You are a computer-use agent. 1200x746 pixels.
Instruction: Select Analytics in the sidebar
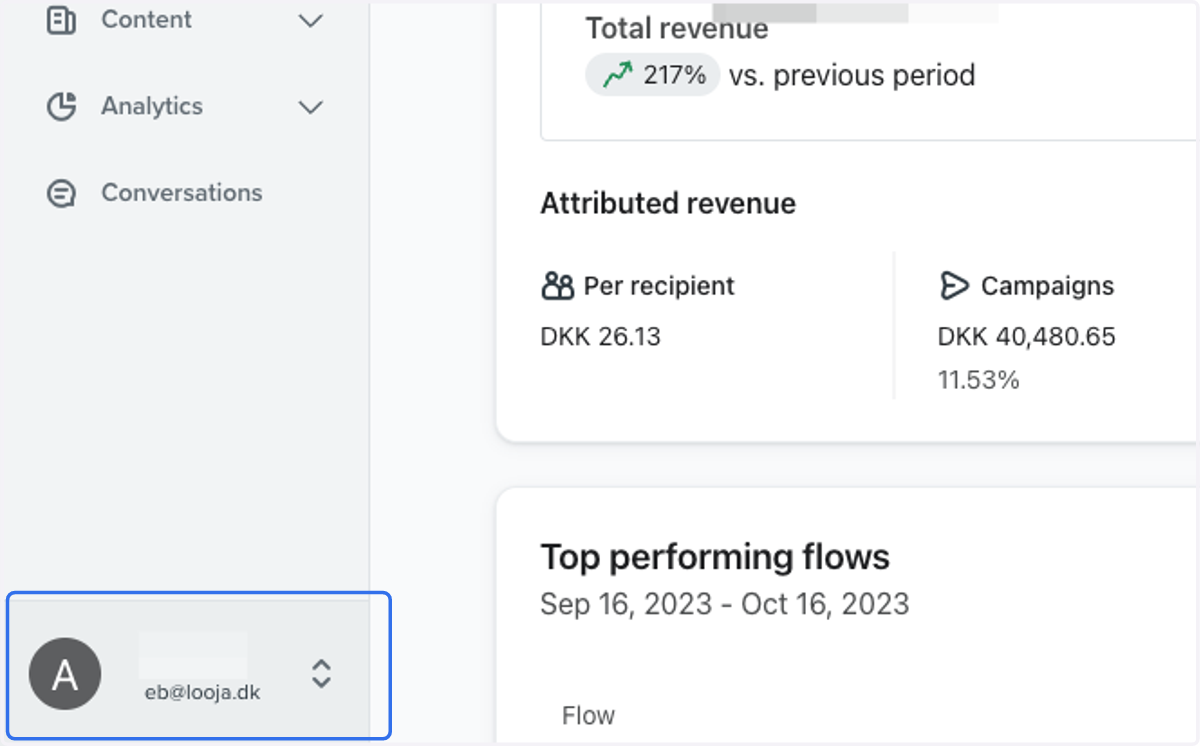pyautogui.click(x=152, y=106)
